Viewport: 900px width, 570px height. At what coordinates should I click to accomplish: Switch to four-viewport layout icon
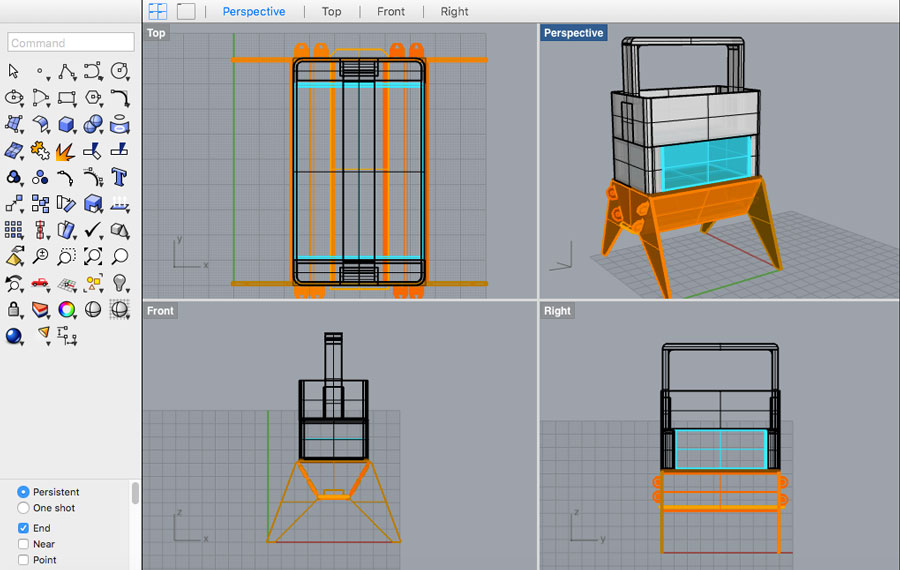click(x=158, y=11)
